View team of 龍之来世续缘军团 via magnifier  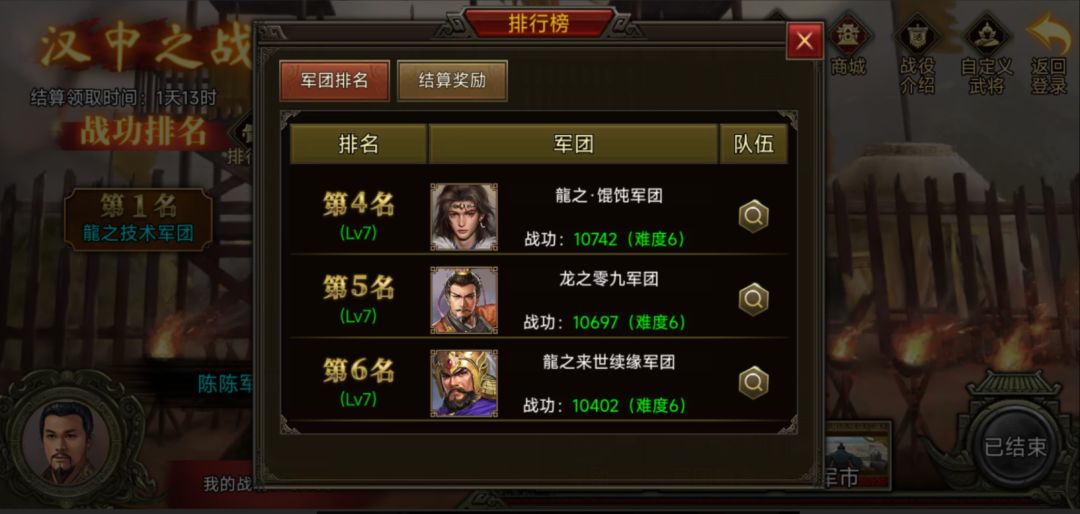click(754, 382)
